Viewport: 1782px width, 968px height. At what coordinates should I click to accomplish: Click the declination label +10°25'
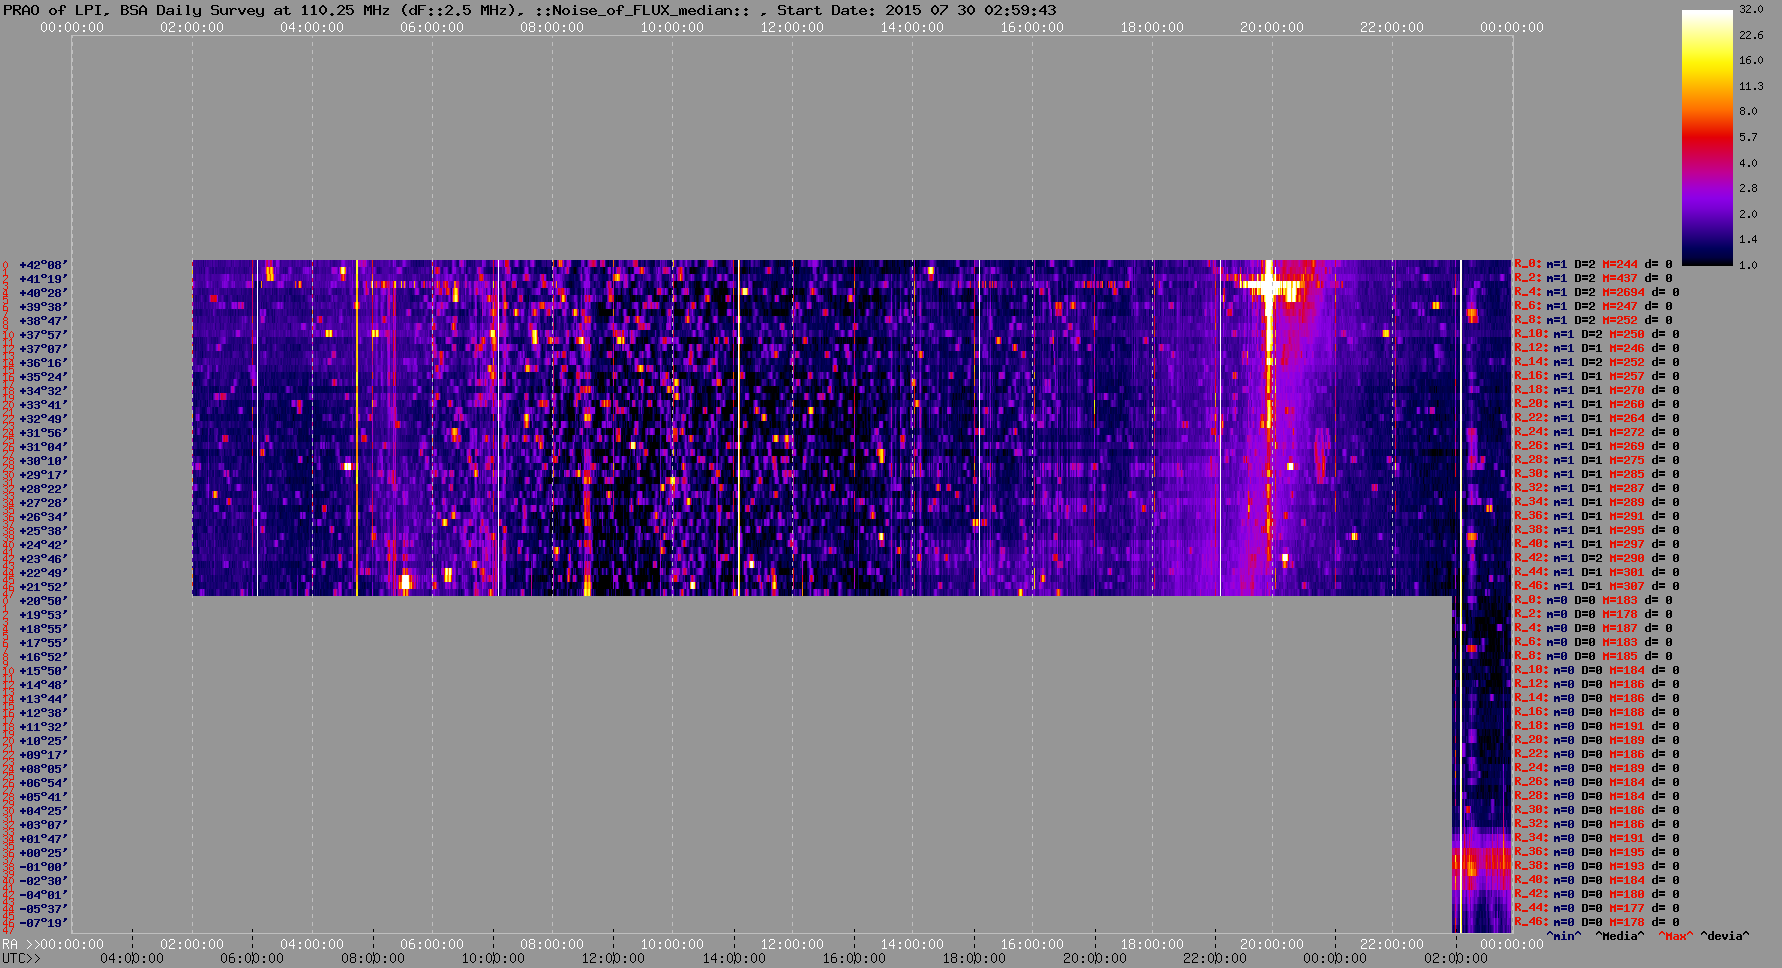pos(43,741)
